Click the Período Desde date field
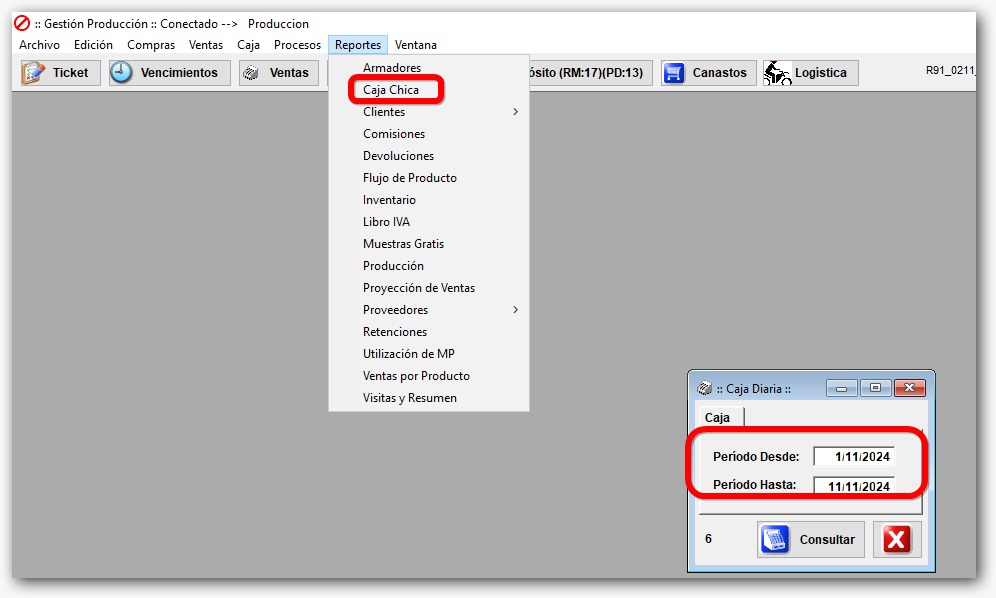This screenshot has height=598, width=996. coord(853,457)
